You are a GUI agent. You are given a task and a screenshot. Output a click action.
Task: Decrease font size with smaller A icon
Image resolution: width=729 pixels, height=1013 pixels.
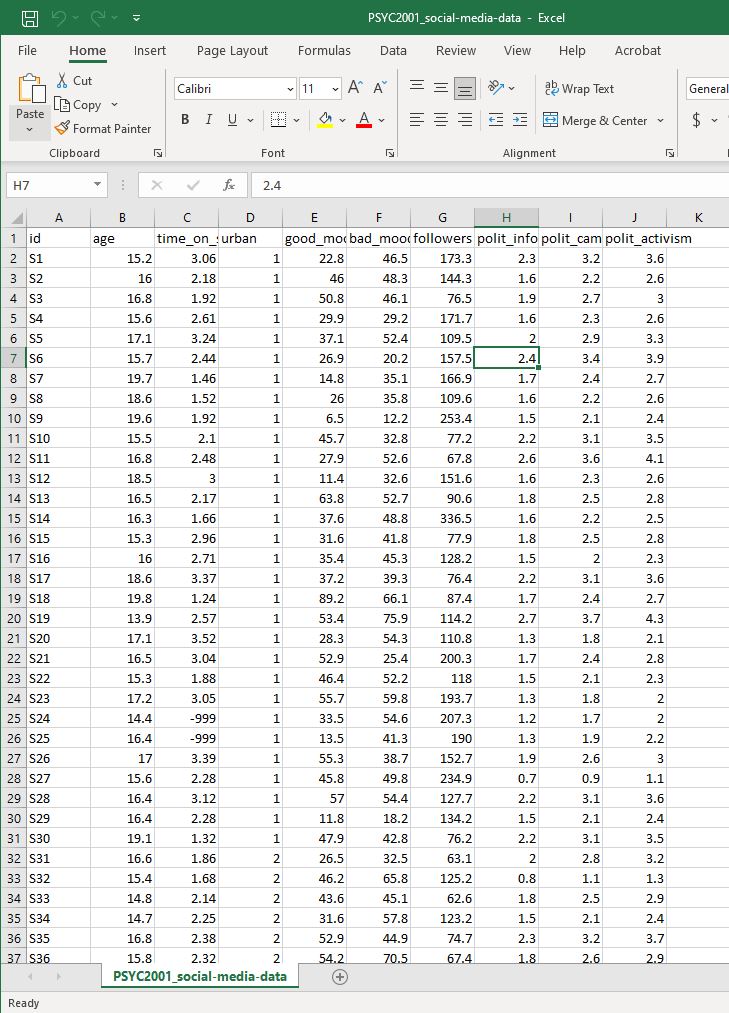tap(379, 88)
